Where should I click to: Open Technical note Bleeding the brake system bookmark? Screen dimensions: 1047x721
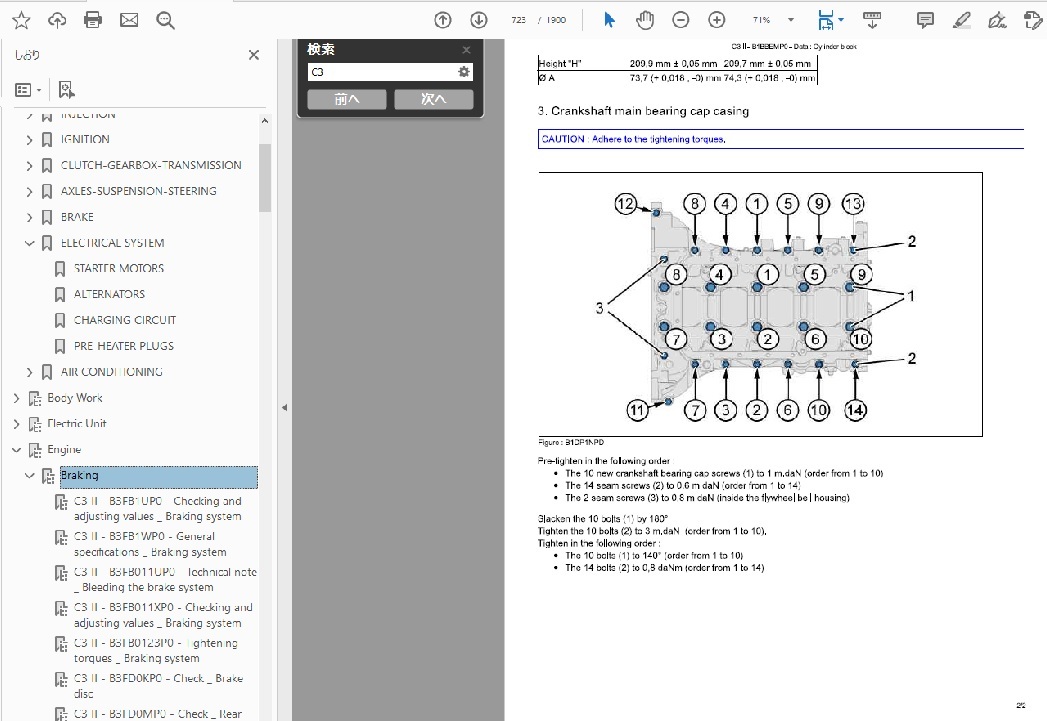point(165,579)
